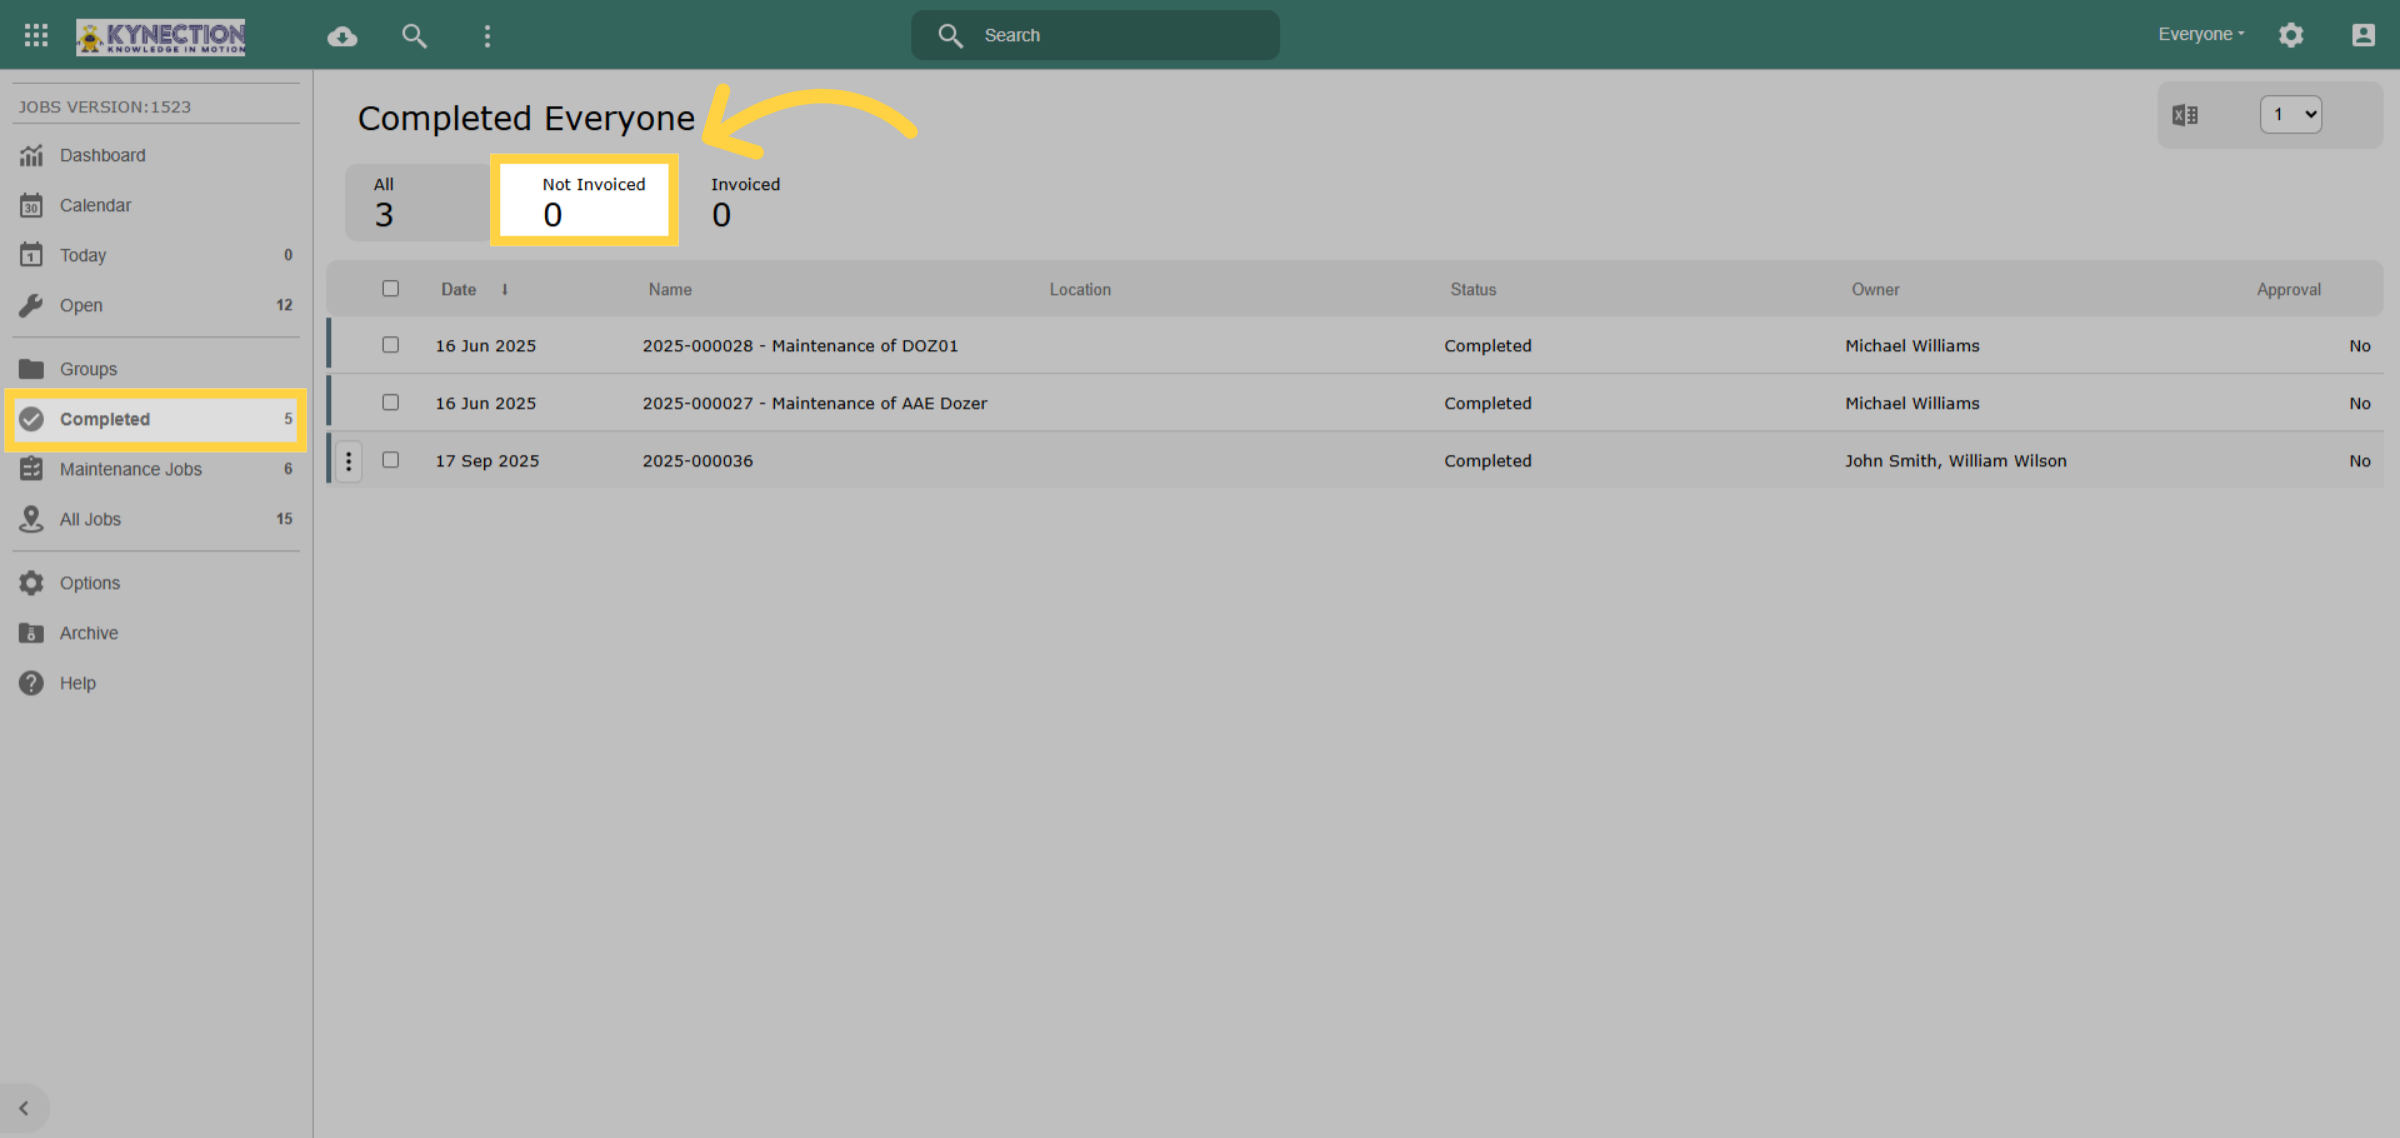Switch to the Invoiced tab

point(745,201)
